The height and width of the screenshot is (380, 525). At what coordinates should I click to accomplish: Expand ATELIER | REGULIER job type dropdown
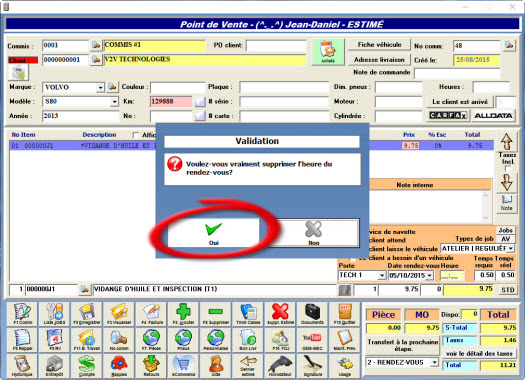[511, 248]
